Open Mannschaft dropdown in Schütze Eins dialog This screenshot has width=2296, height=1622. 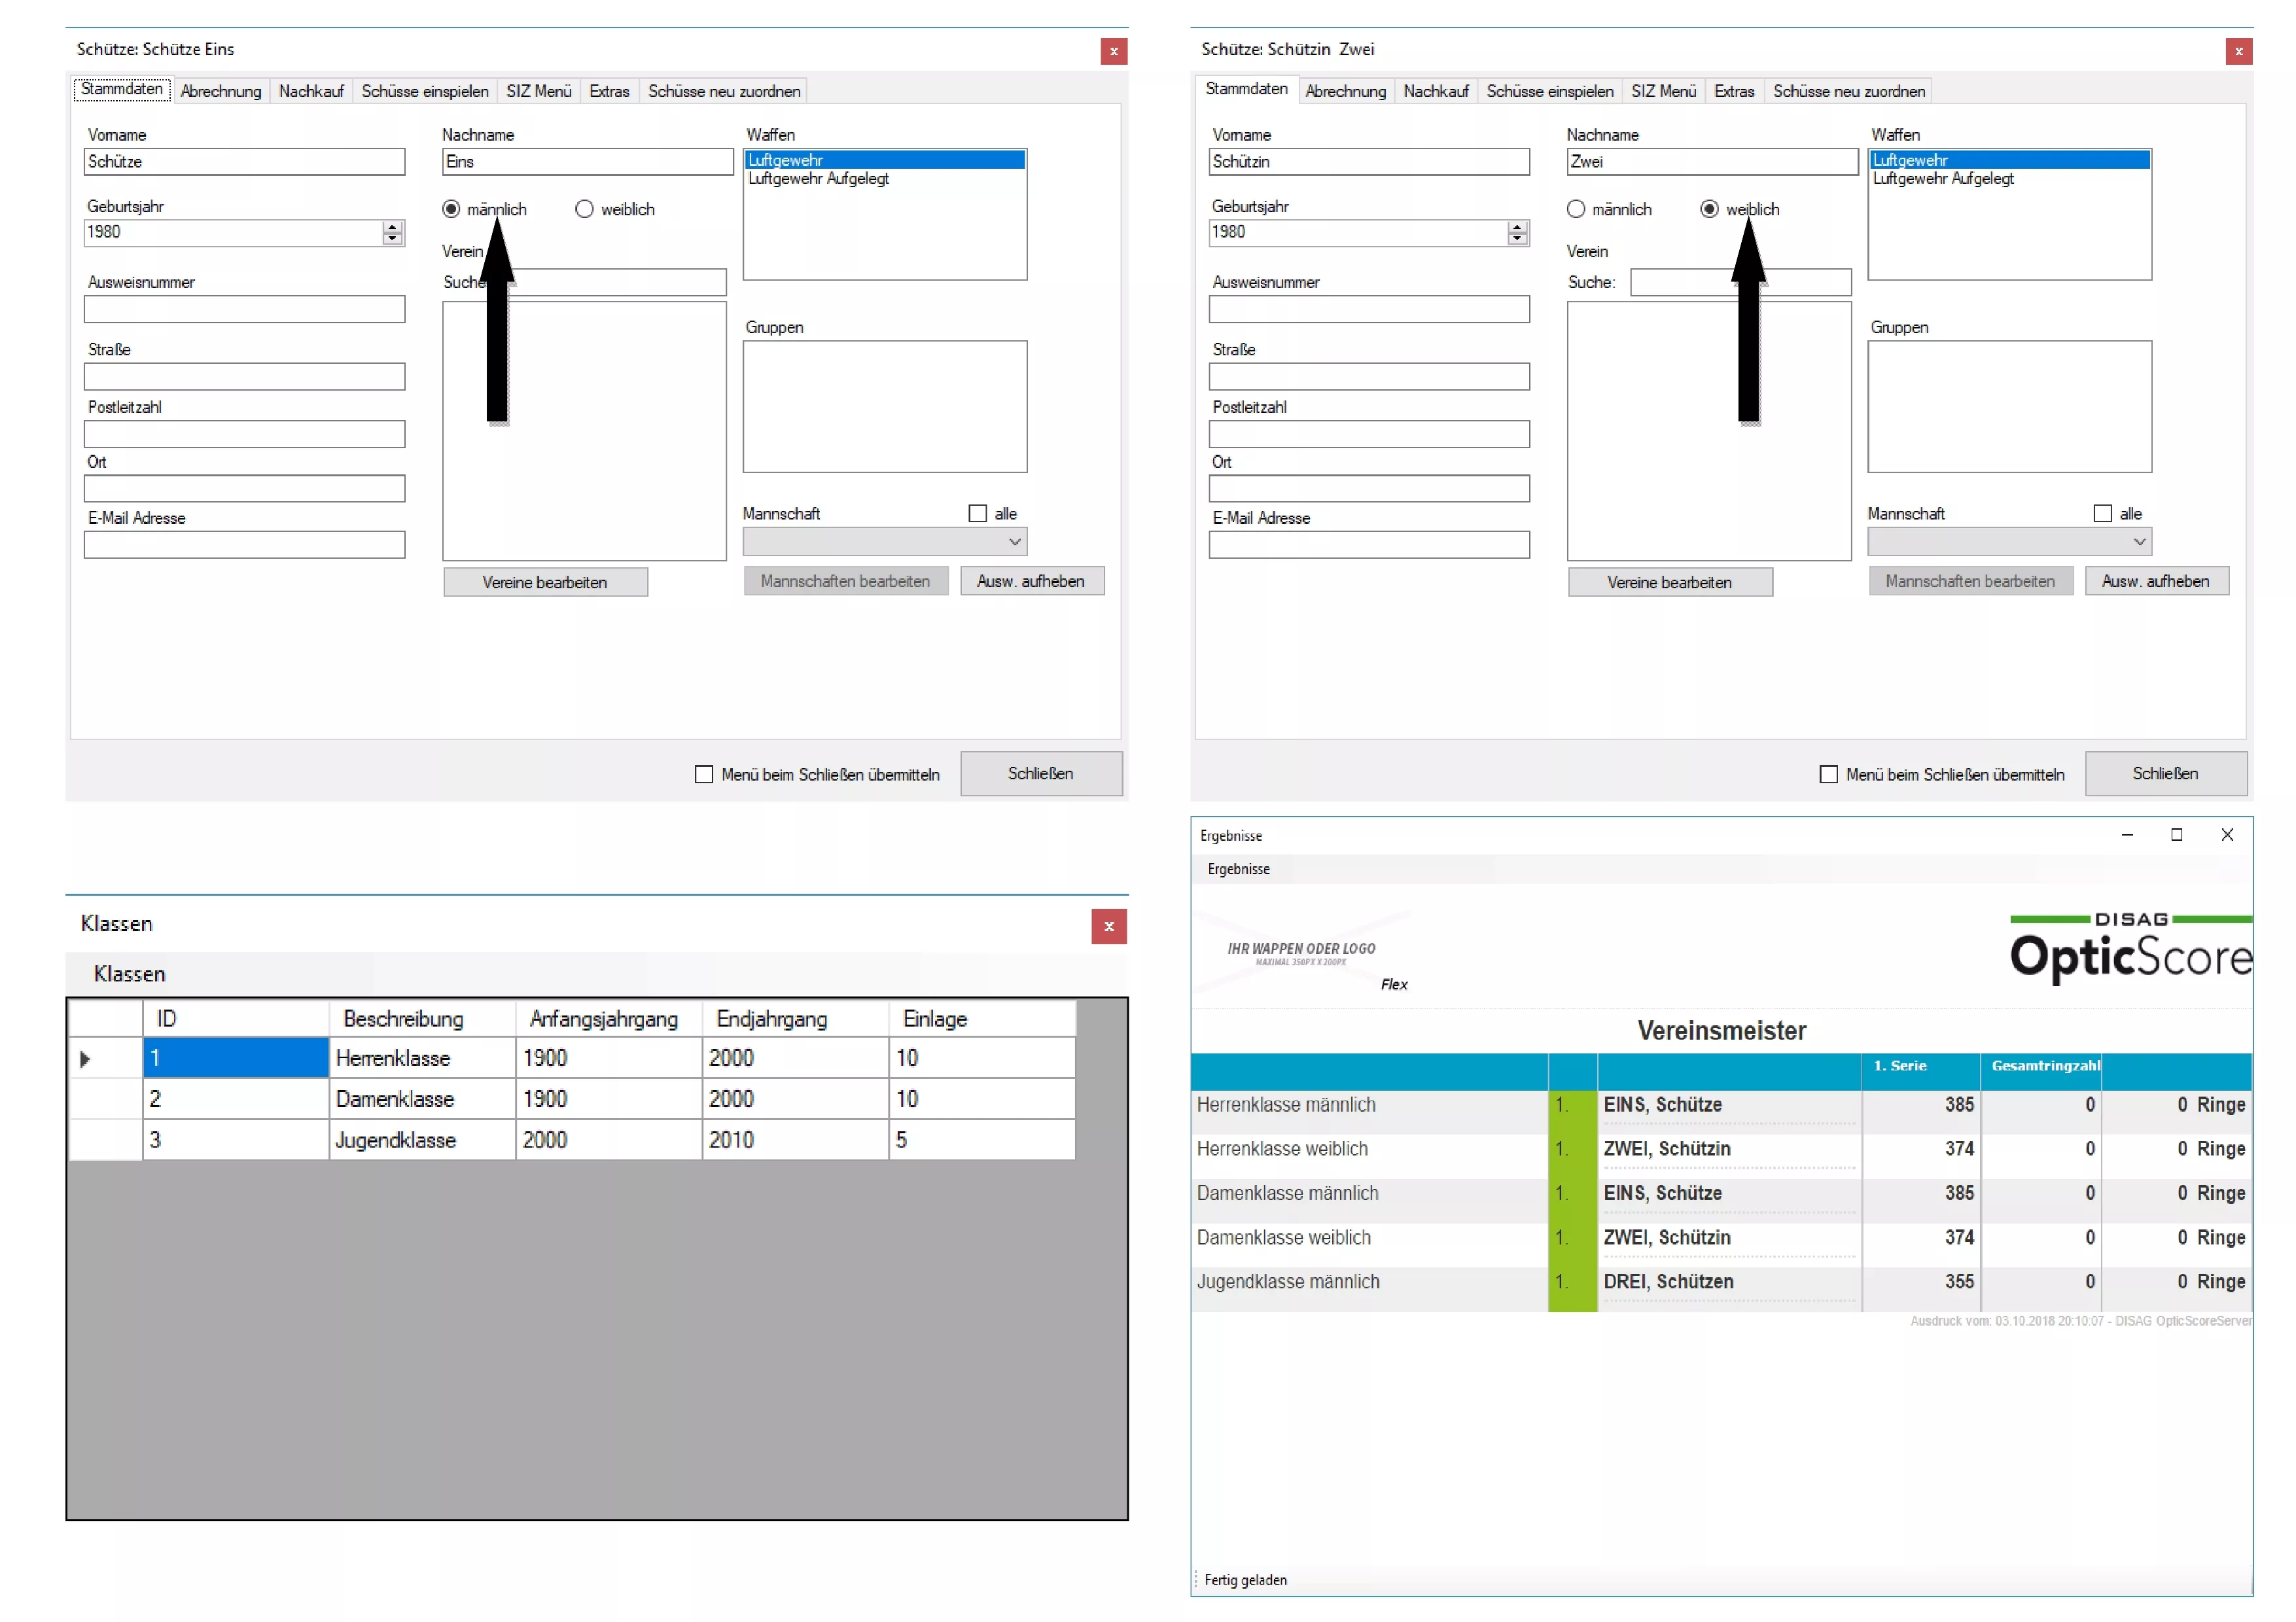pyautogui.click(x=1014, y=541)
